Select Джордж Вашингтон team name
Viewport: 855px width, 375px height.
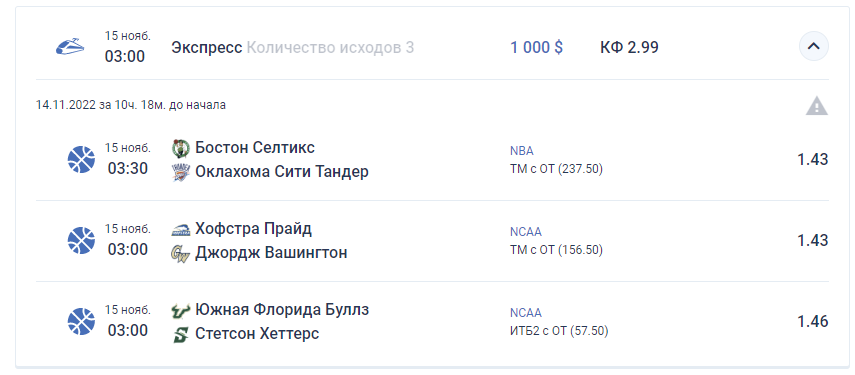271,253
